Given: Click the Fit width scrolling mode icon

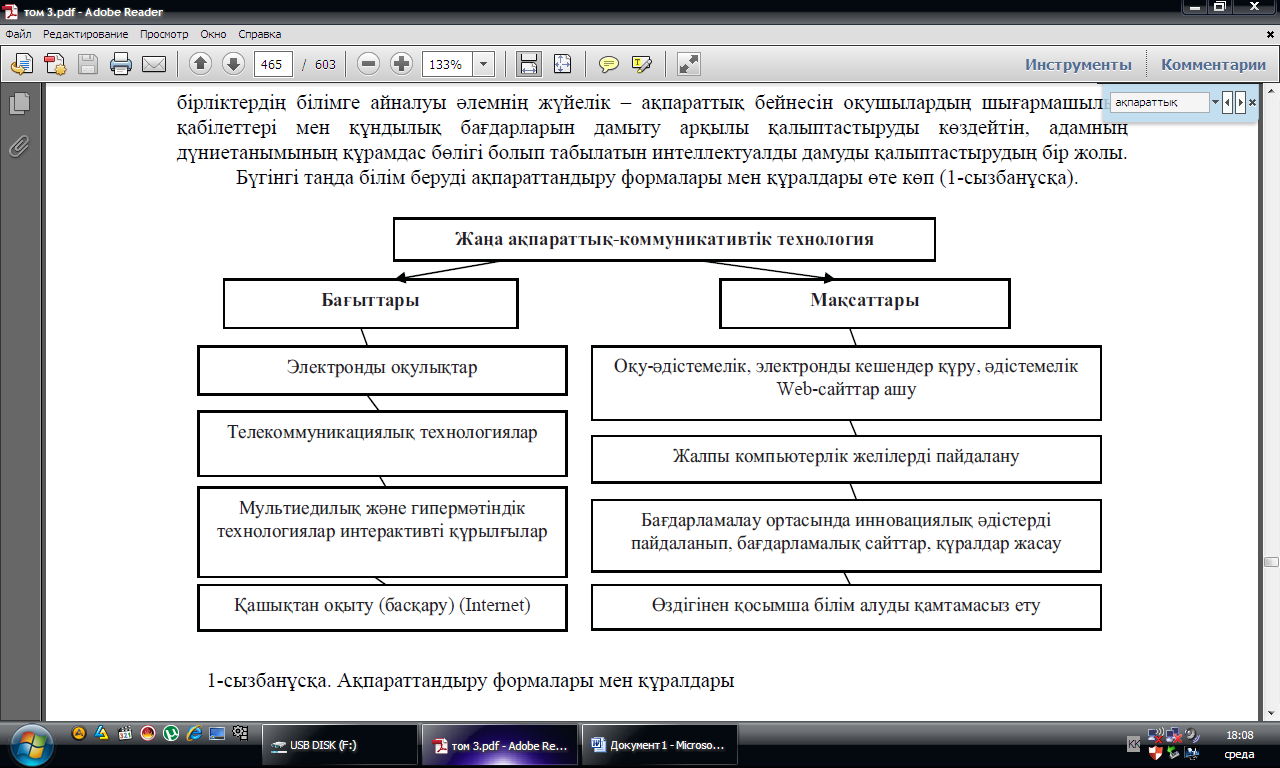Looking at the screenshot, I should pyautogui.click(x=528, y=64).
